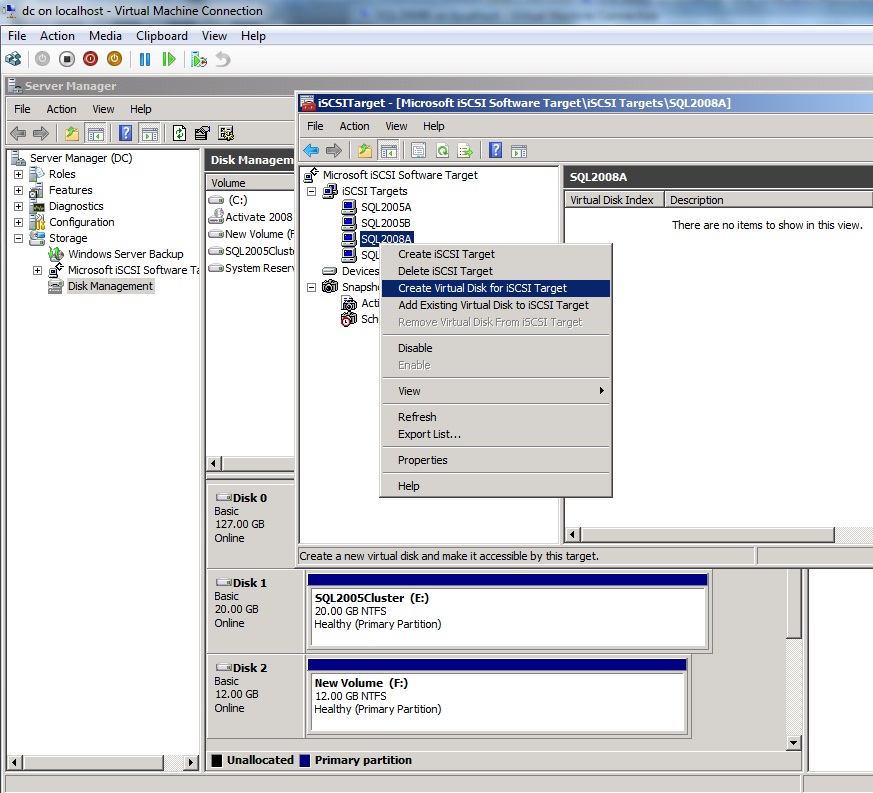Click right arrow of Server Manager tree scrollbar
The height and width of the screenshot is (793, 873).
(x=190, y=762)
